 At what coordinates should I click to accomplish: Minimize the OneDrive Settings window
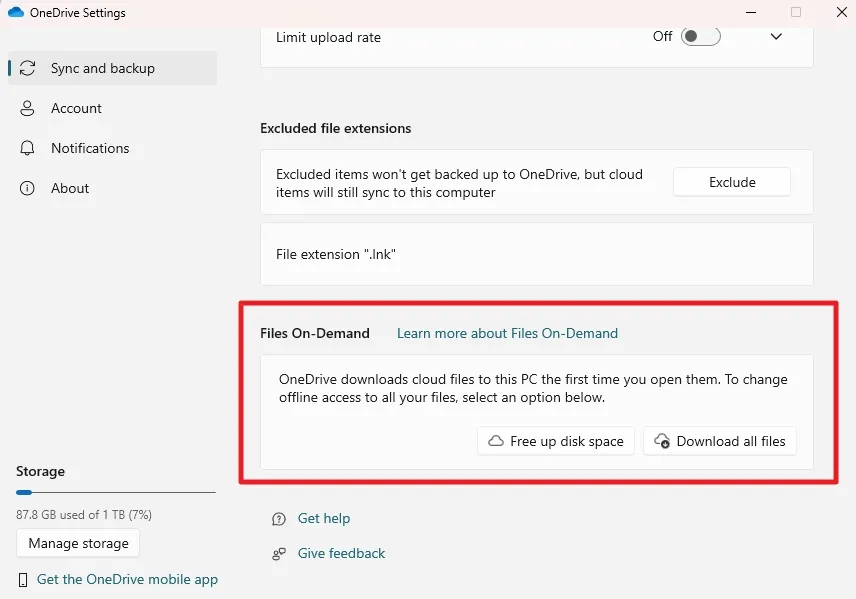click(751, 12)
